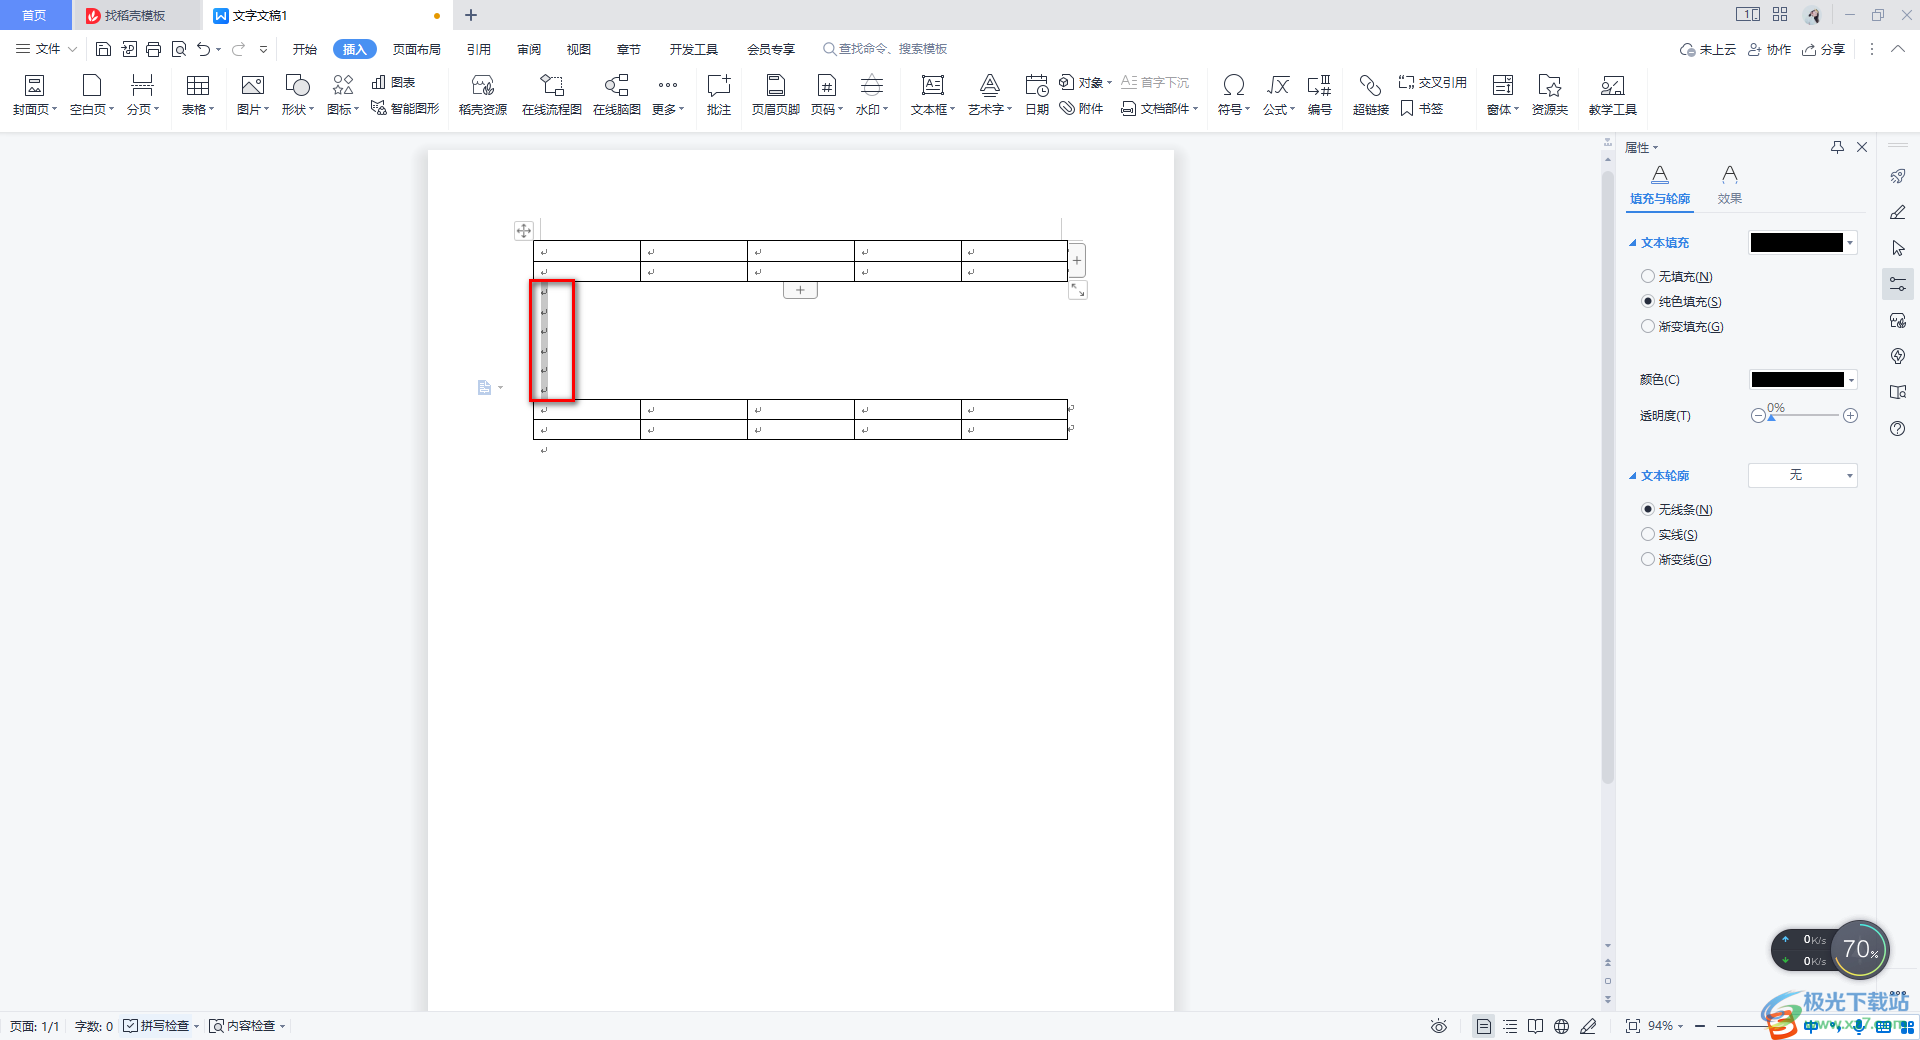Collapse the Text Outline (文本轮廓) section
The height and width of the screenshot is (1040, 1920).
click(x=1633, y=476)
